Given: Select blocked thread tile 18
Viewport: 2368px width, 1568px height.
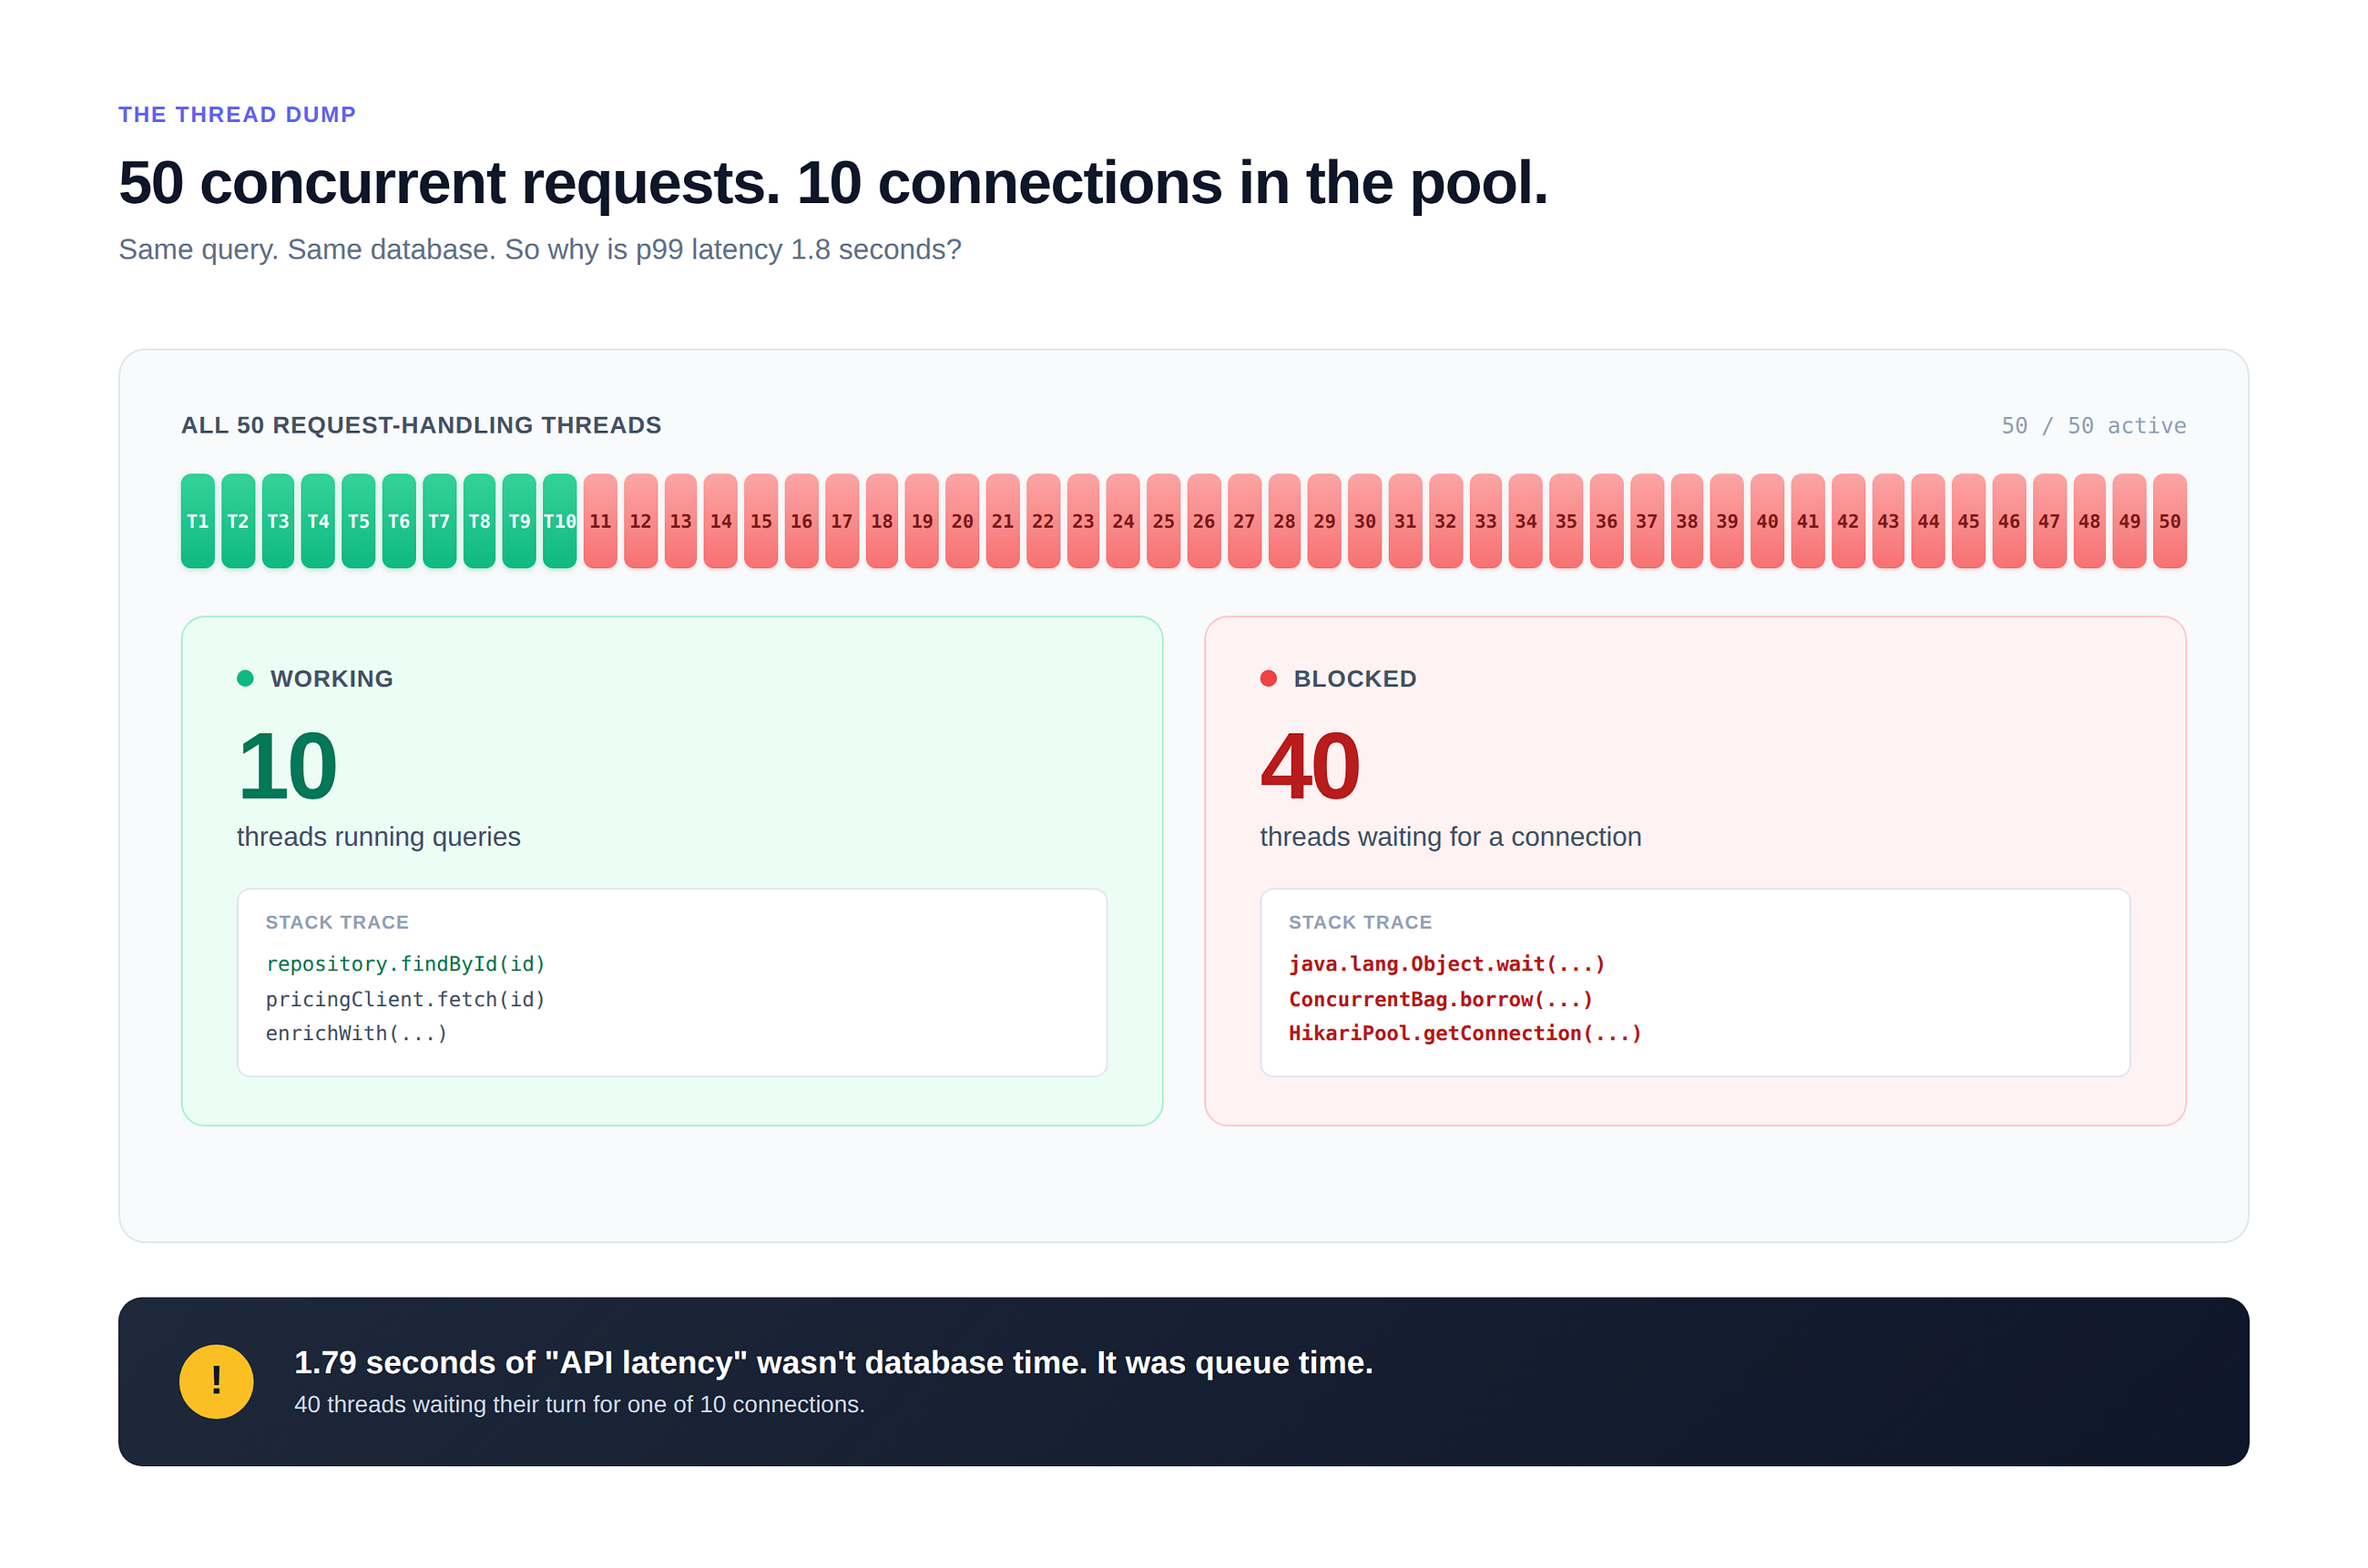Looking at the screenshot, I should point(882,521).
